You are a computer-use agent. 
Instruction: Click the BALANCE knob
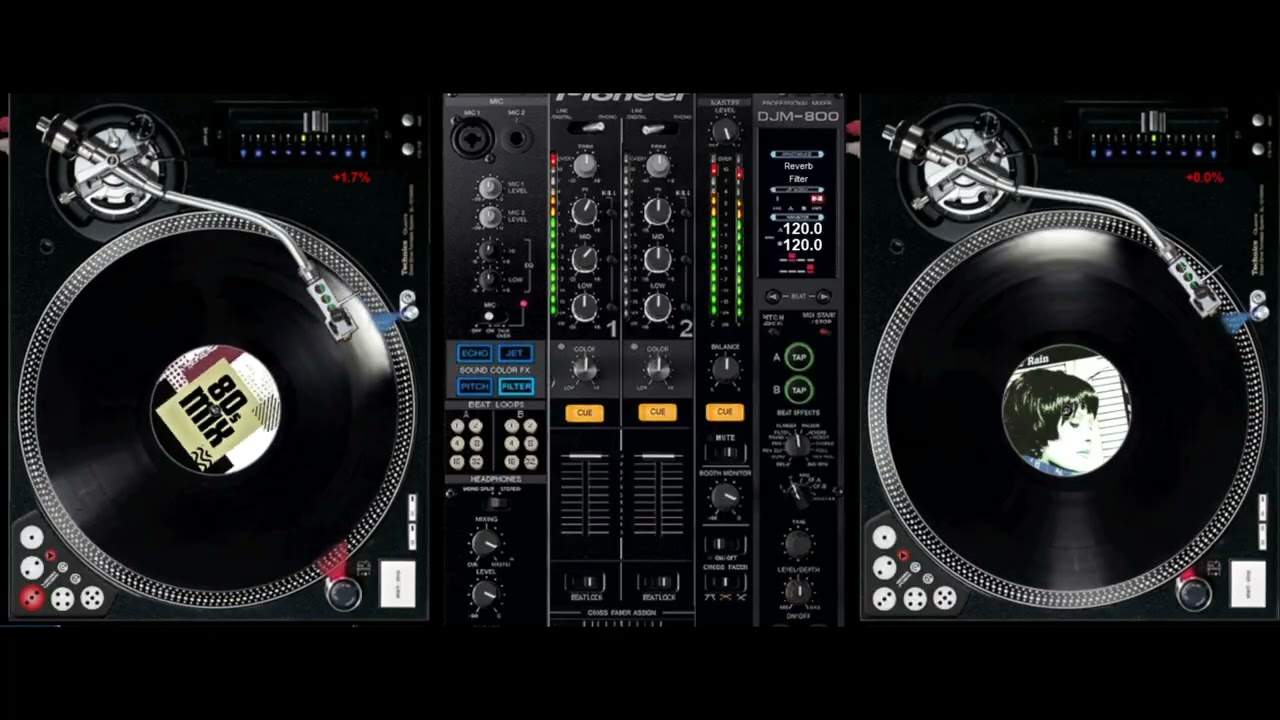pos(725,368)
